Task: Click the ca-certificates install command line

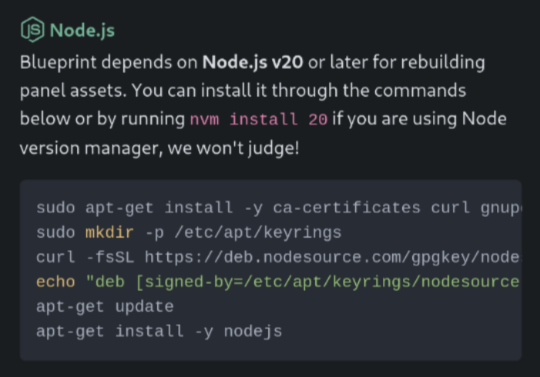Action: (x=279, y=208)
